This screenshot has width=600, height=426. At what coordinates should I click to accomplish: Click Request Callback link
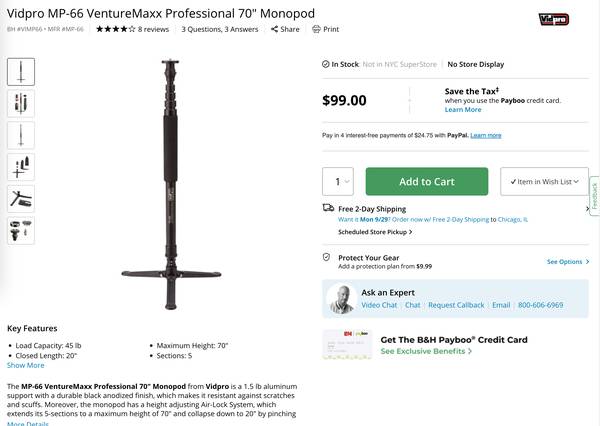(456, 304)
